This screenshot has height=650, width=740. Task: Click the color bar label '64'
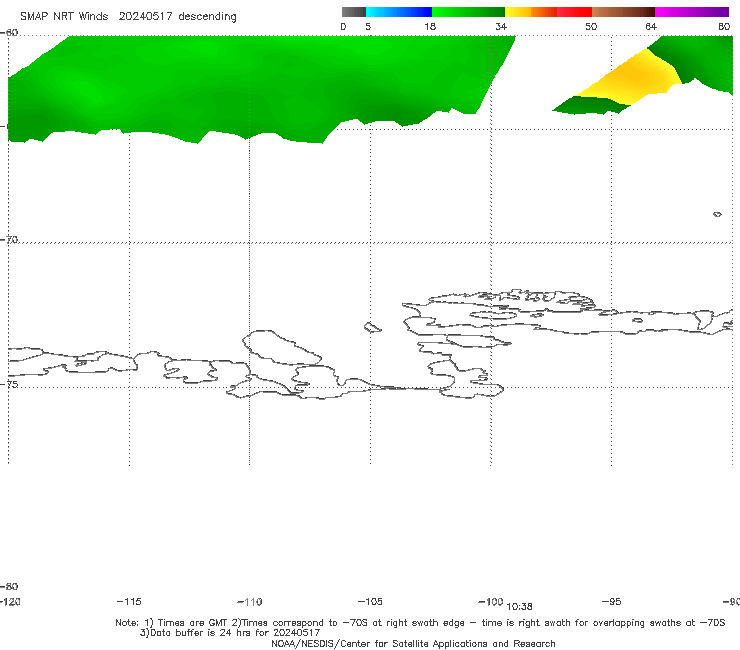click(x=651, y=26)
